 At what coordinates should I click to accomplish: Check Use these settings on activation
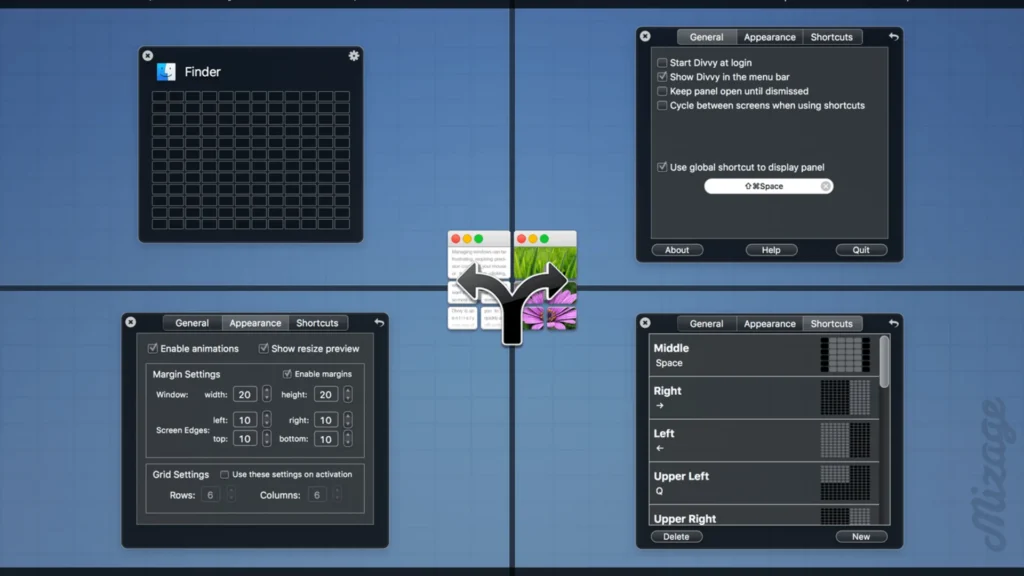coord(224,474)
